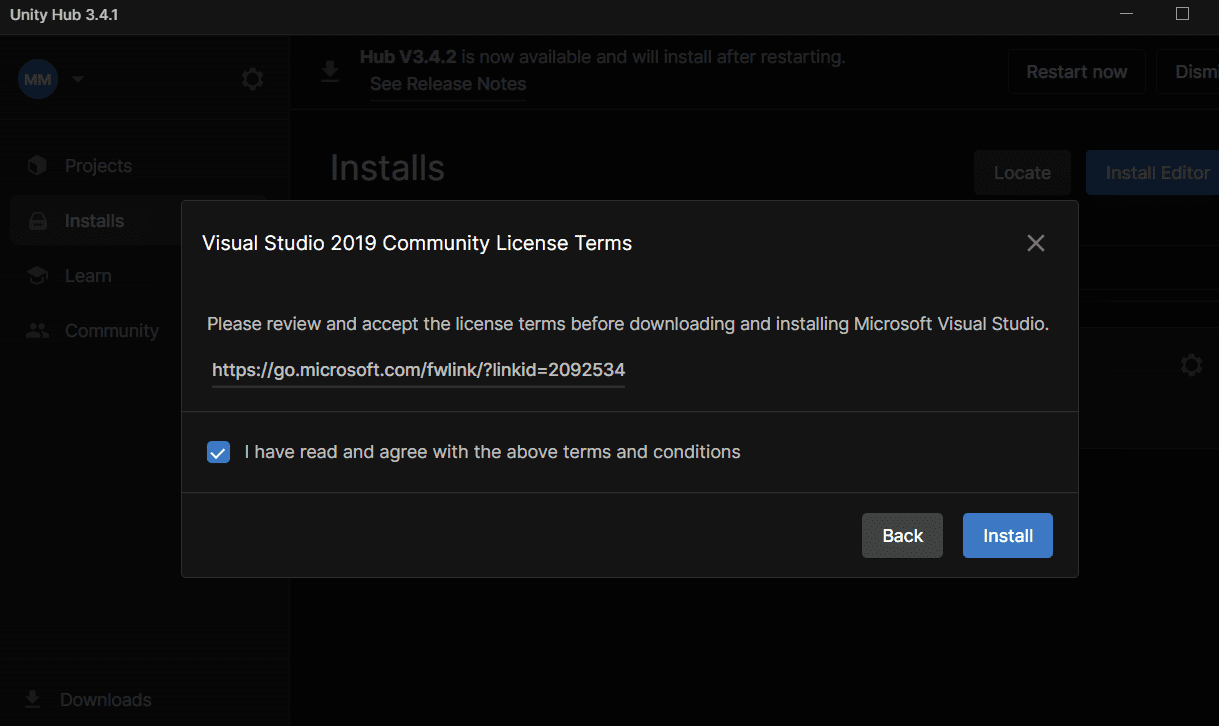Image resolution: width=1219 pixels, height=726 pixels.
Task: Click the MM account avatar icon
Action: pyautogui.click(x=38, y=79)
